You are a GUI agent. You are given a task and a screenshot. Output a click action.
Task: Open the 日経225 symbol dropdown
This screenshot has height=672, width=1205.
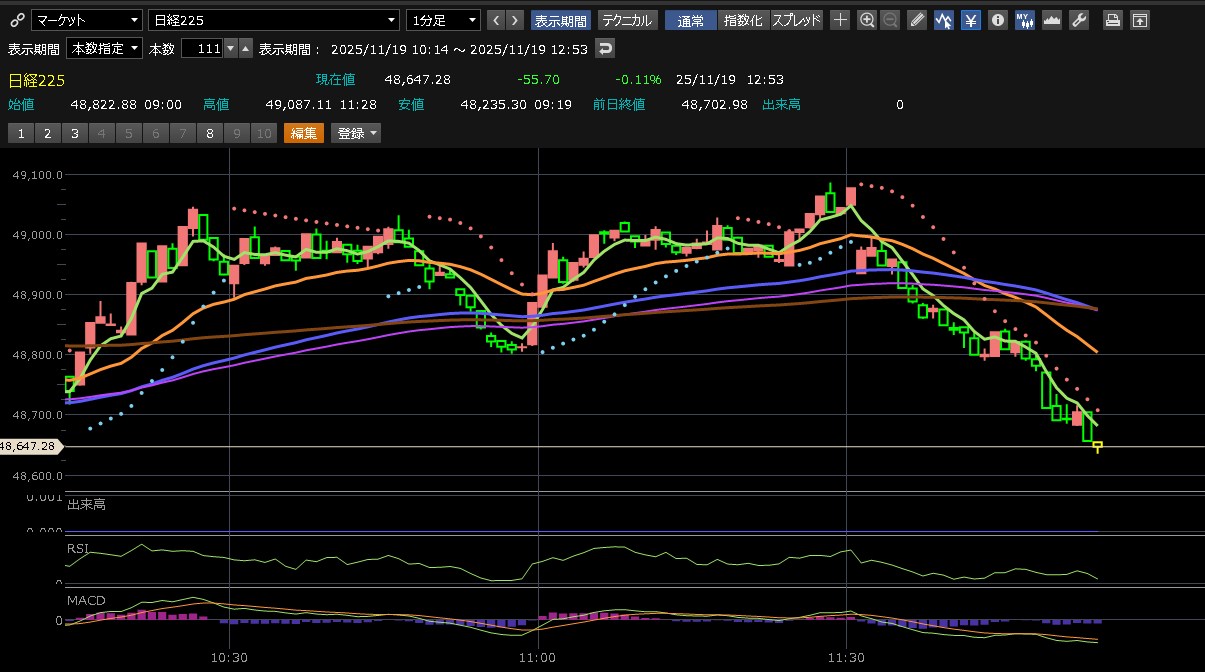pyautogui.click(x=273, y=20)
